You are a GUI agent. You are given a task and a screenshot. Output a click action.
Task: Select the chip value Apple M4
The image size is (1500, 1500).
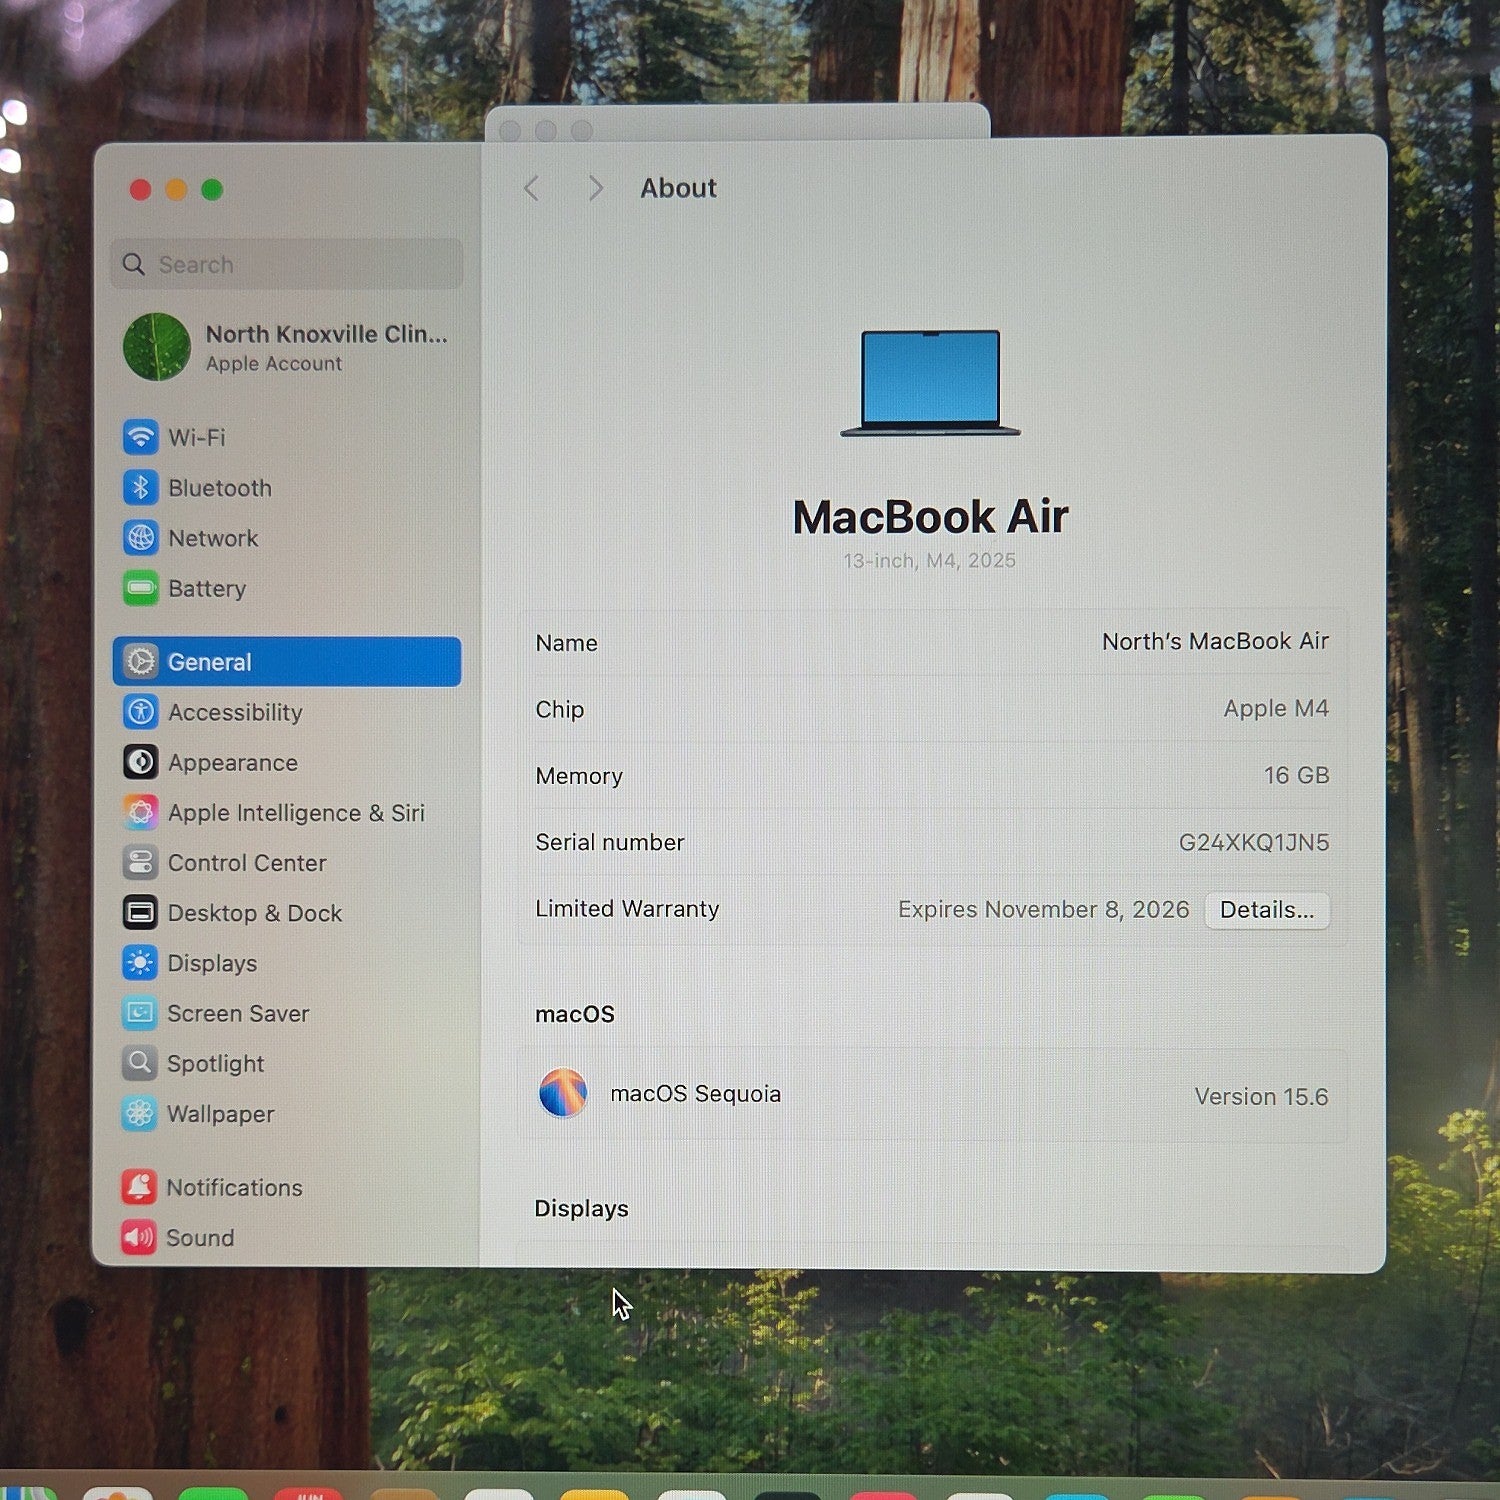point(1276,708)
